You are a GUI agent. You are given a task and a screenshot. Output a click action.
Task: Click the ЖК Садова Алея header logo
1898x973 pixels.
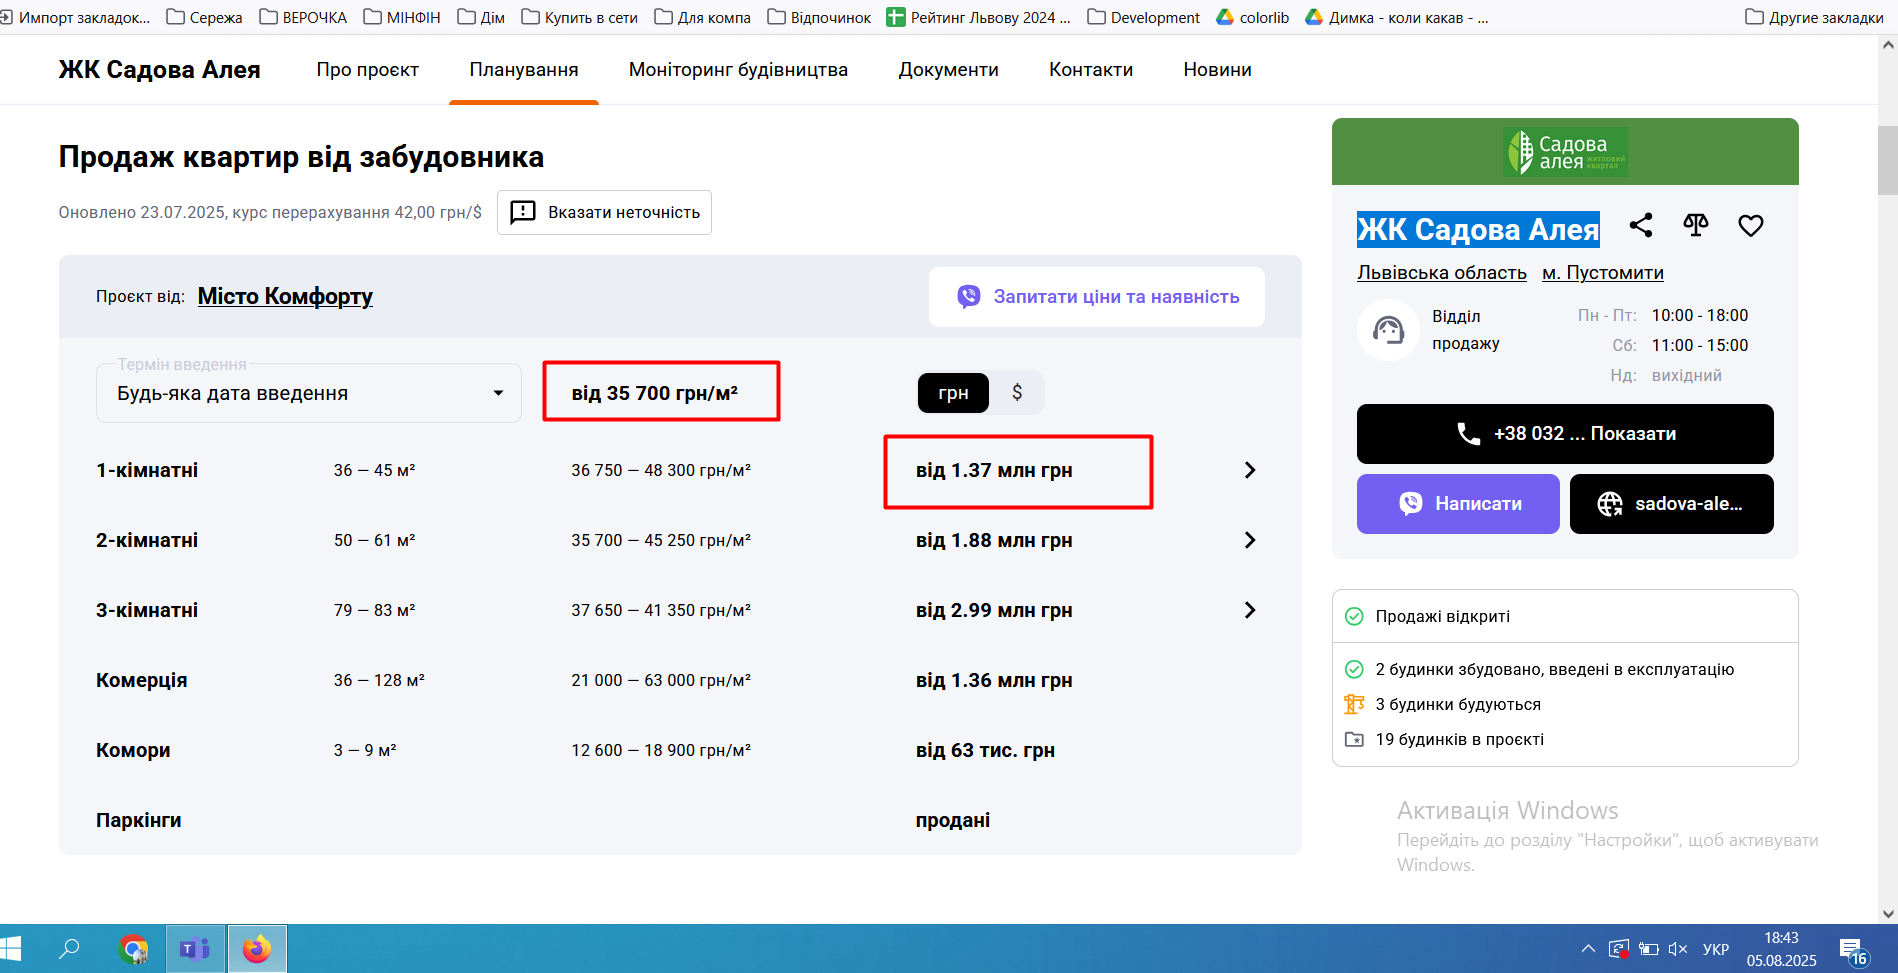pyautogui.click(x=160, y=69)
